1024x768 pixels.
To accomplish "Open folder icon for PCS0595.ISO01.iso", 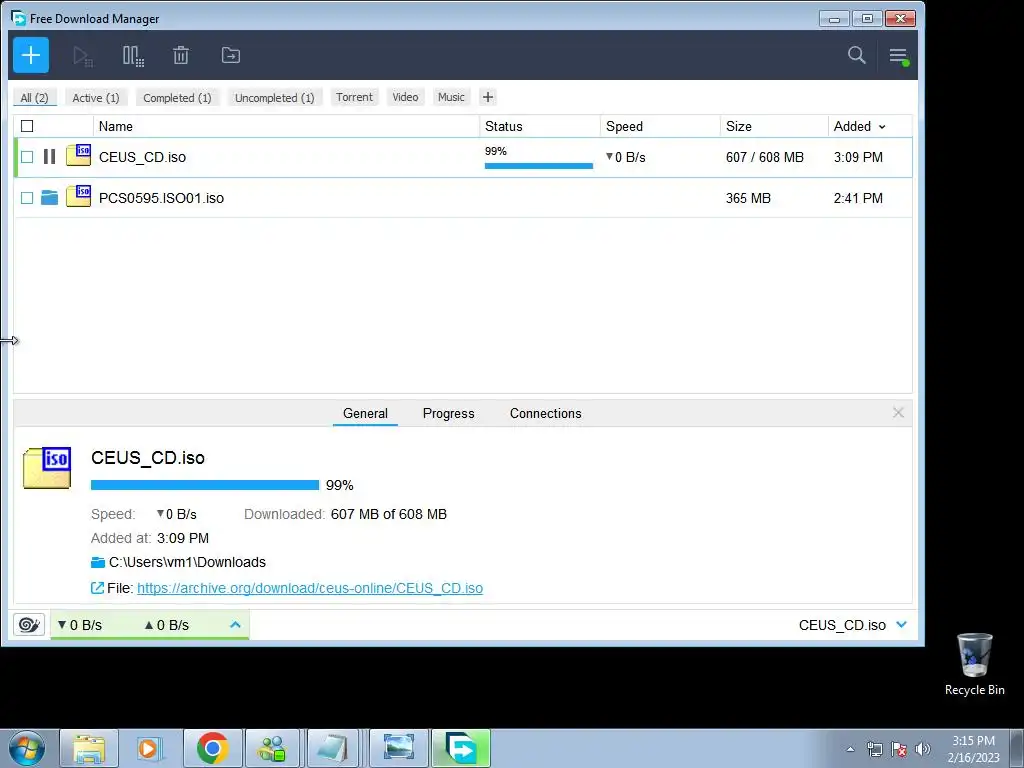I will pos(50,198).
